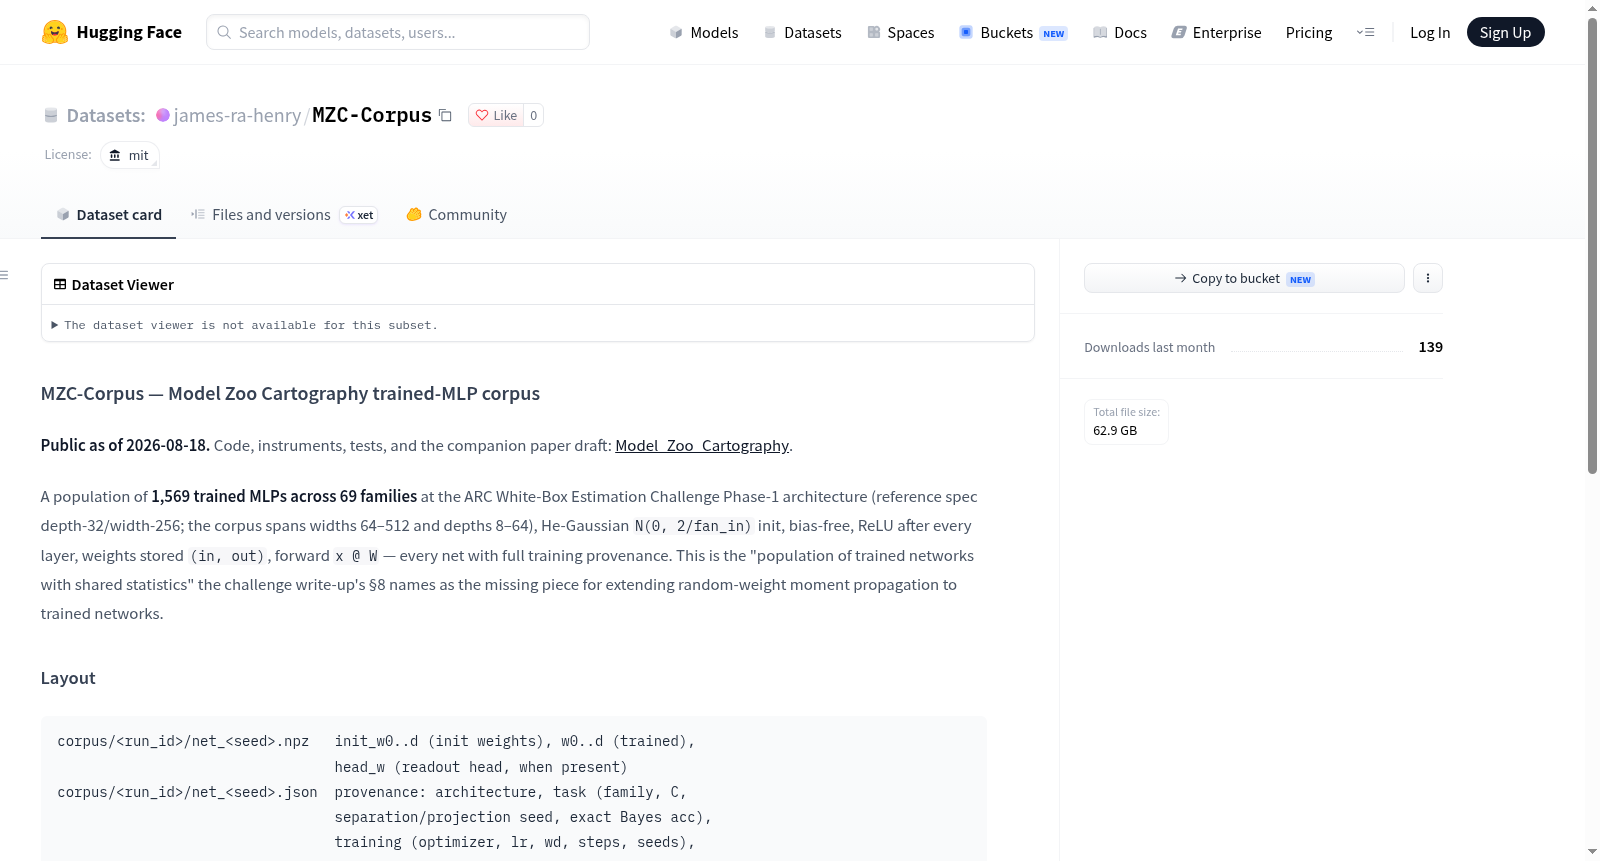Click the Dataset Viewer table icon
Image resolution: width=1600 pixels, height=861 pixels.
point(60,285)
